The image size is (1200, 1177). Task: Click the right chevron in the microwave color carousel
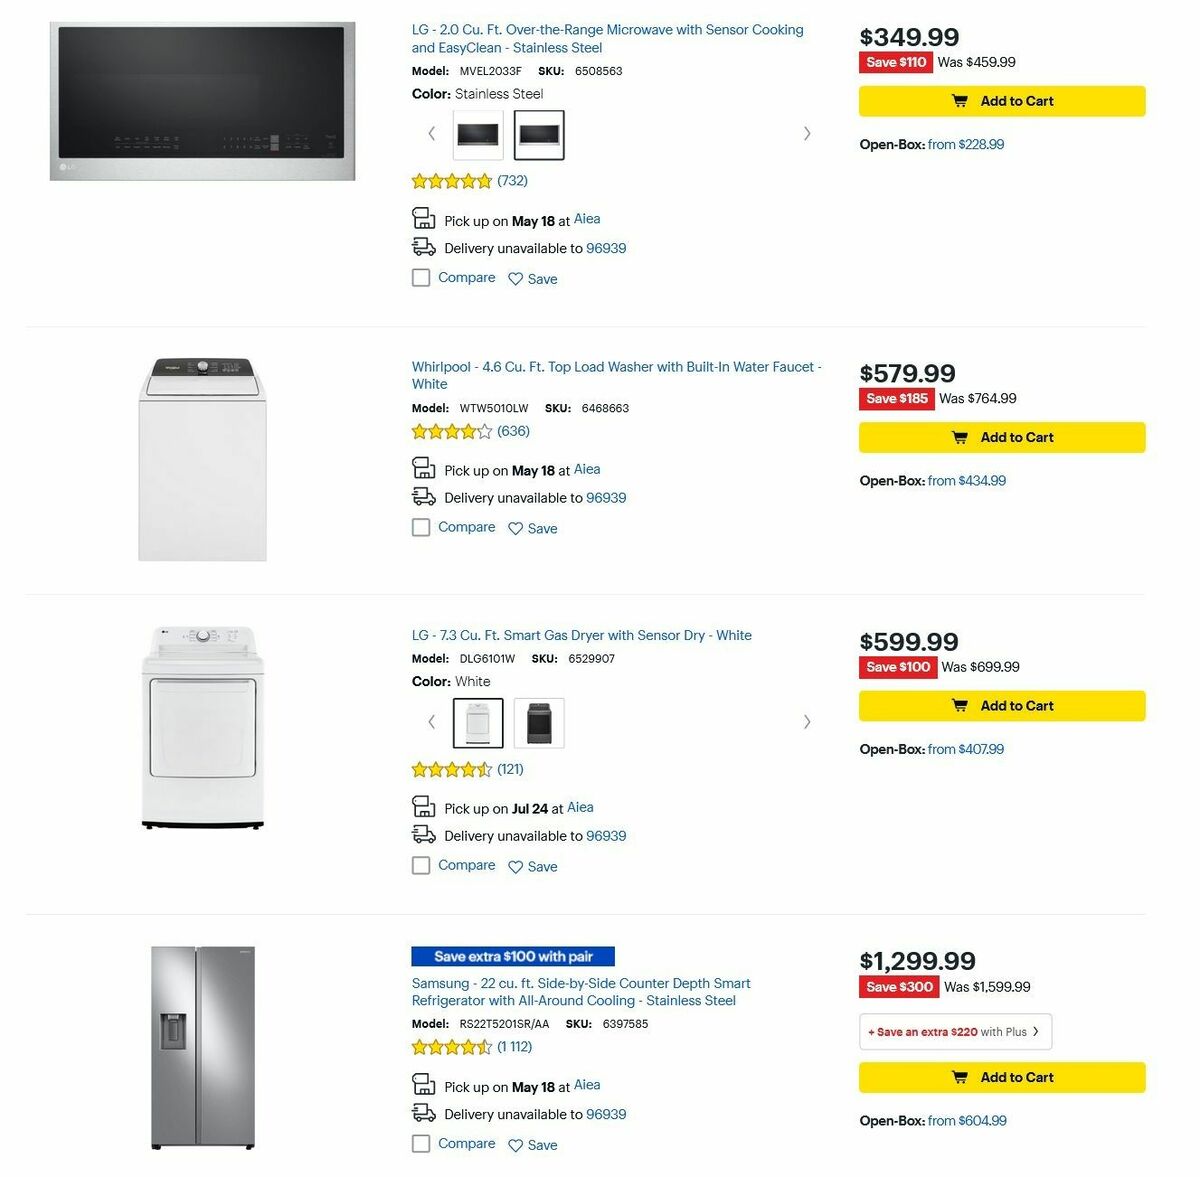point(807,133)
